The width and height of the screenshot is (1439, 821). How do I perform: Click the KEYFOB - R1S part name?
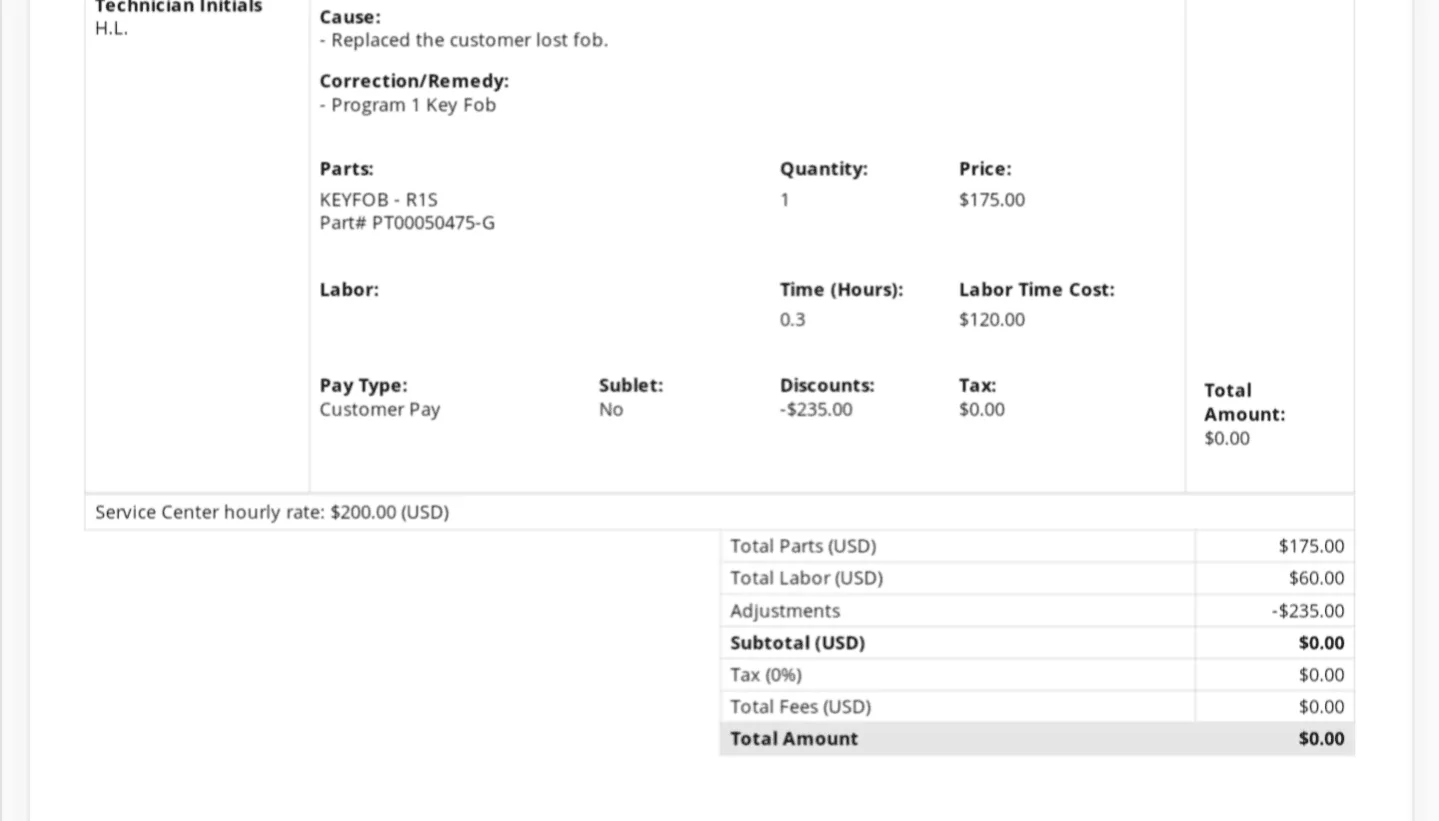(x=379, y=200)
